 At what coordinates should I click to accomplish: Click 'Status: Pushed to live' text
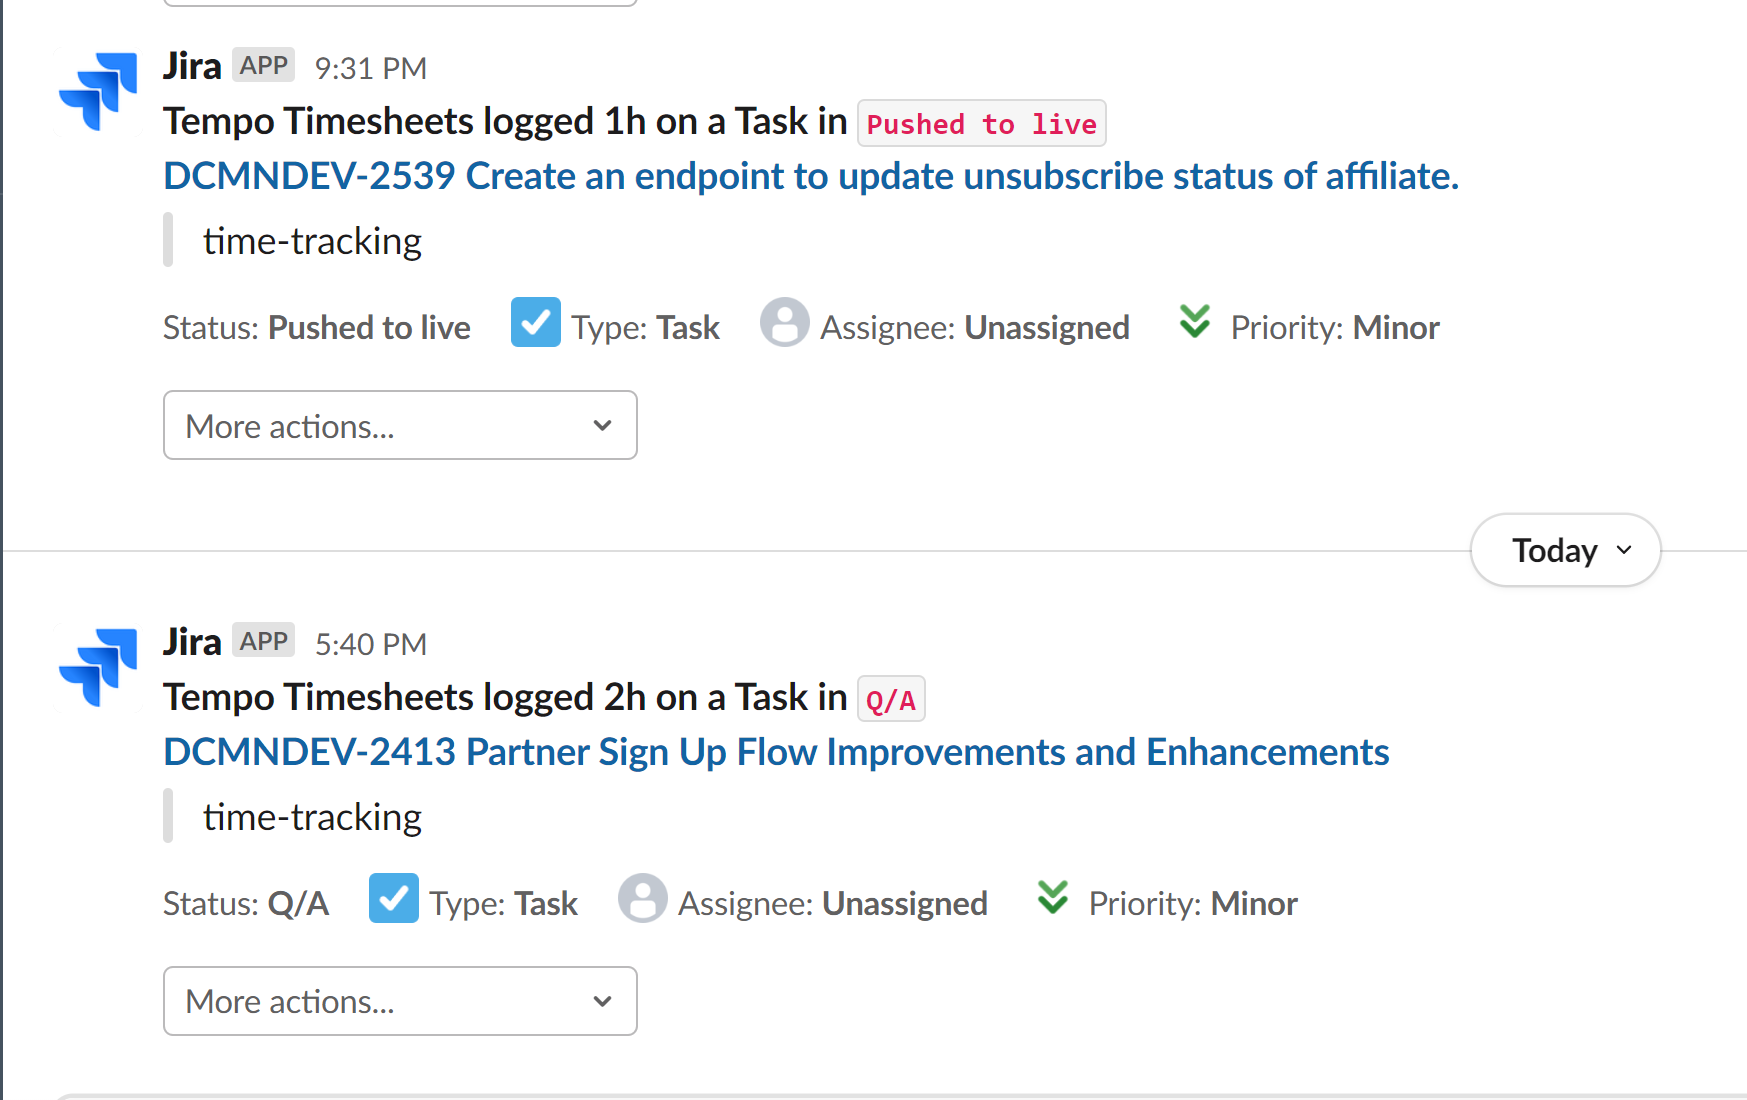point(317,327)
